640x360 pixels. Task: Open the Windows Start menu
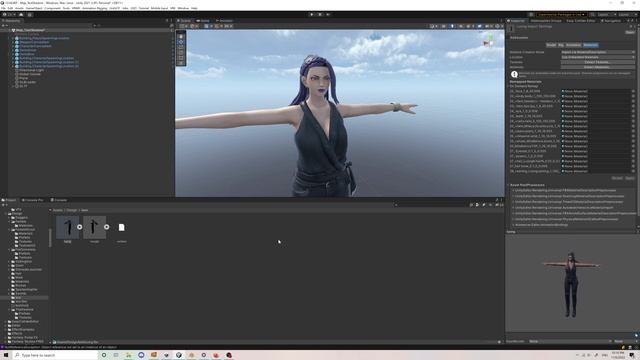point(6,355)
